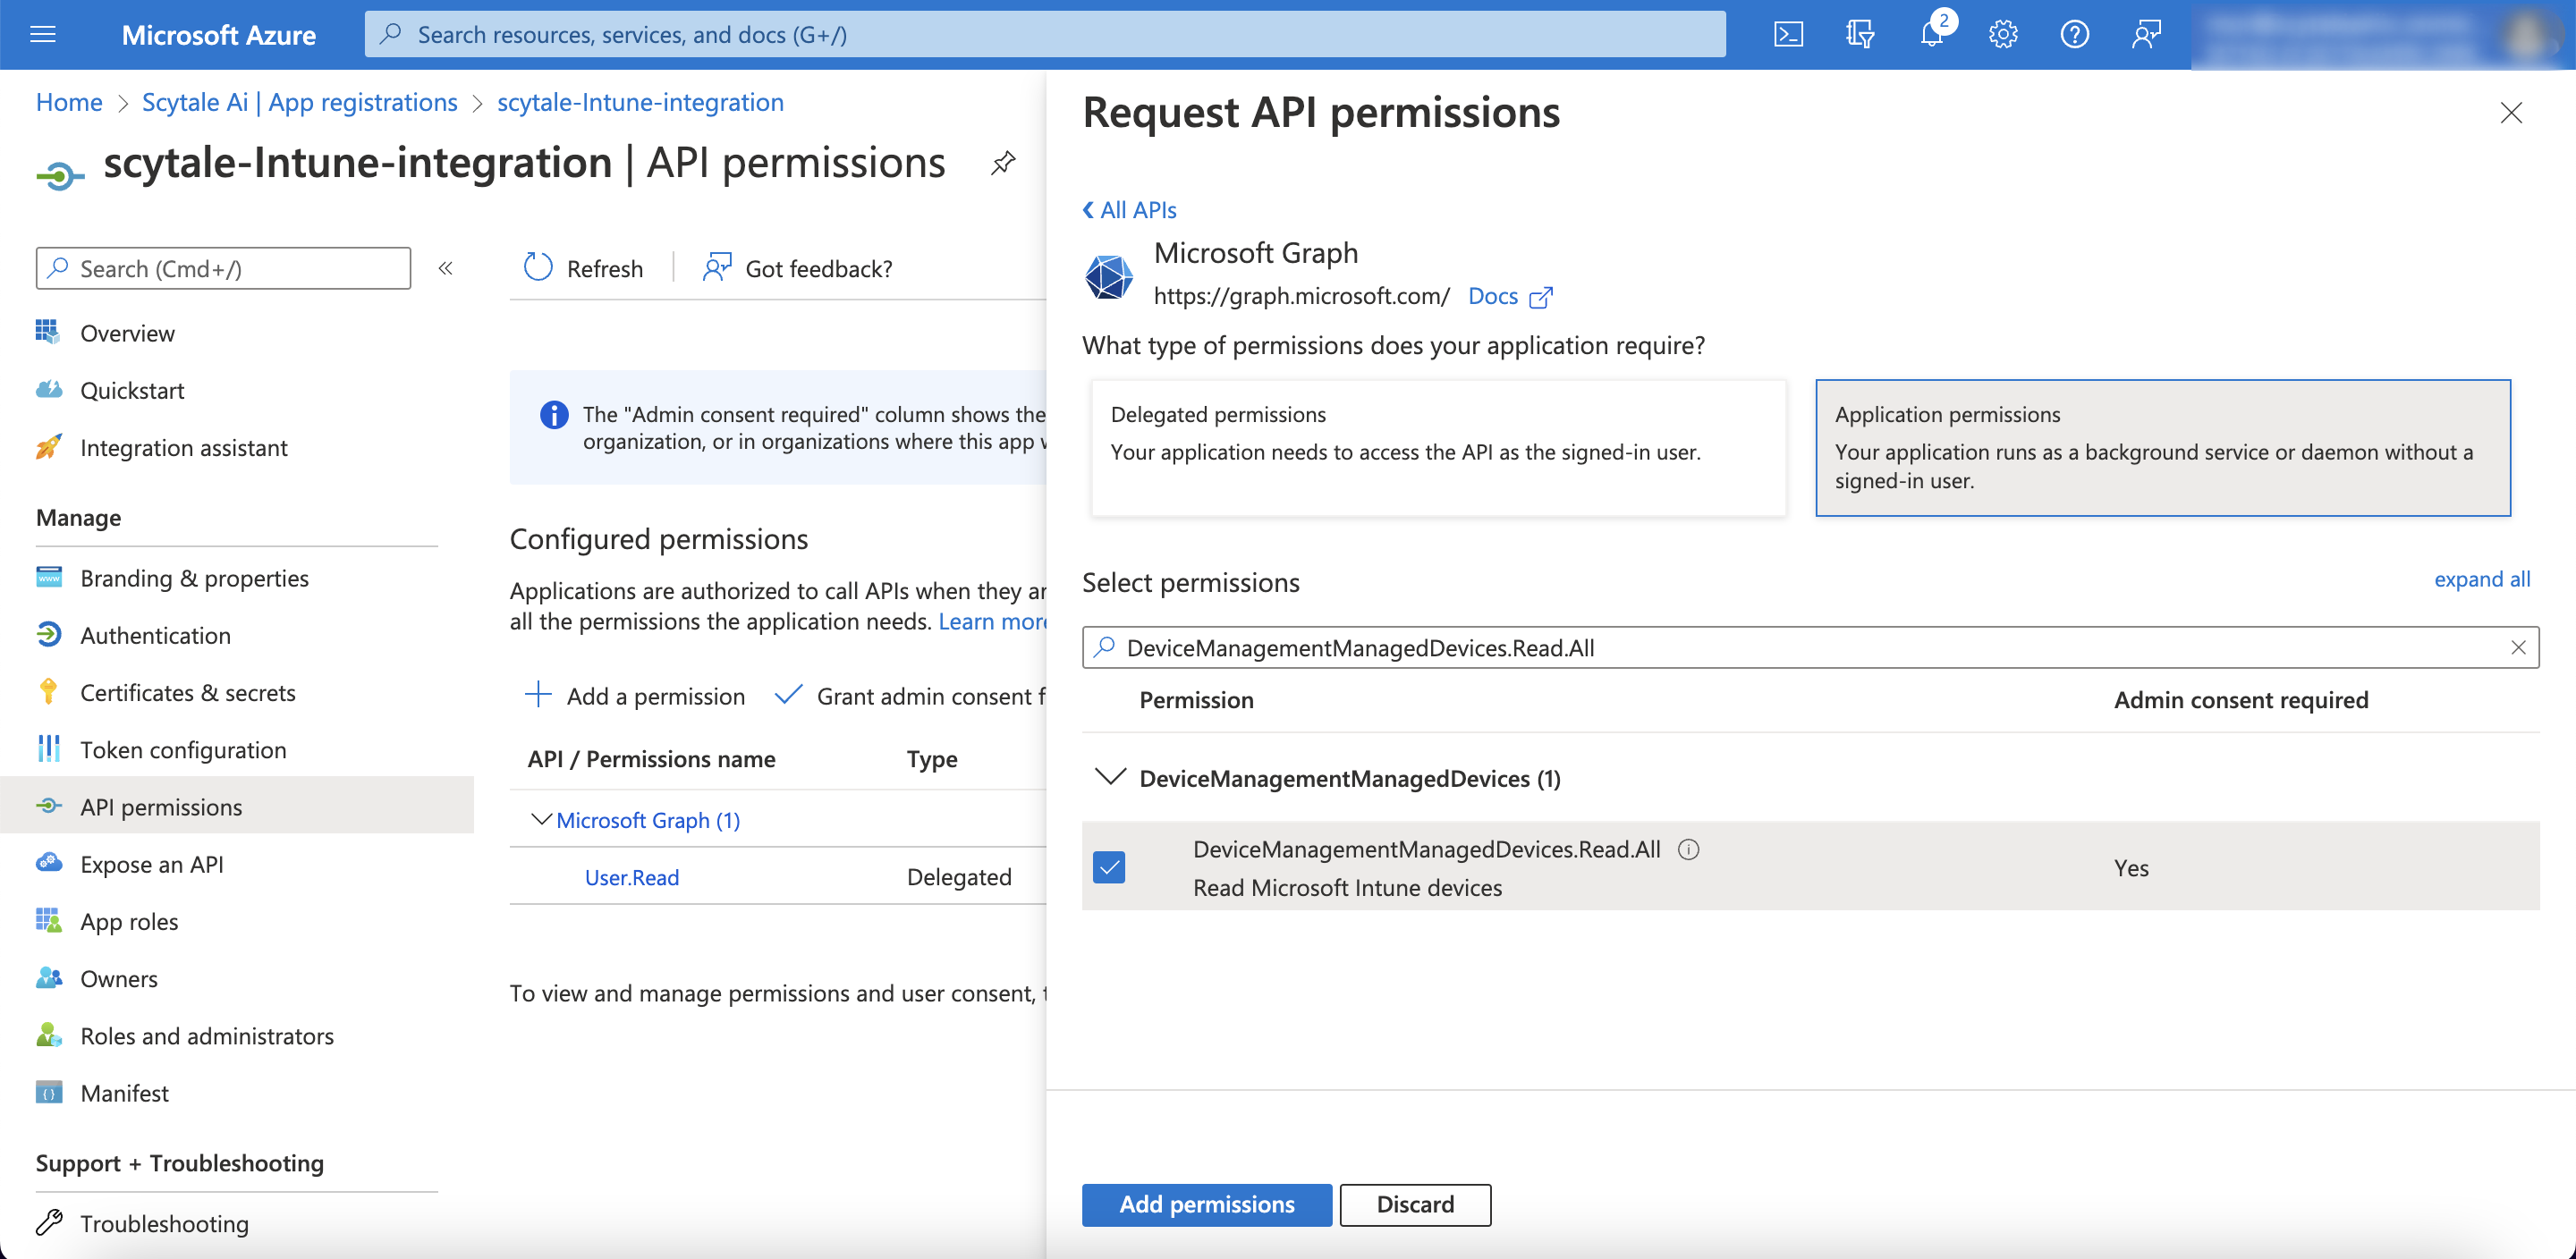
Task: Click the Admin consent required column header
Action: coord(2241,700)
